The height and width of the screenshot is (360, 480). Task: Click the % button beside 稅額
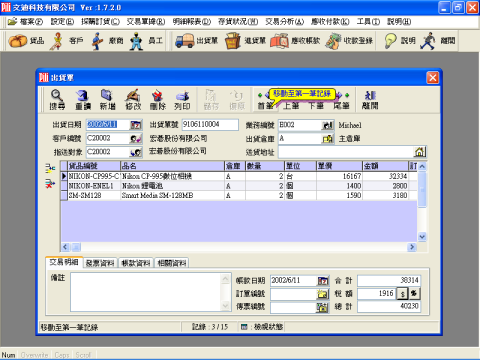tap(414, 293)
